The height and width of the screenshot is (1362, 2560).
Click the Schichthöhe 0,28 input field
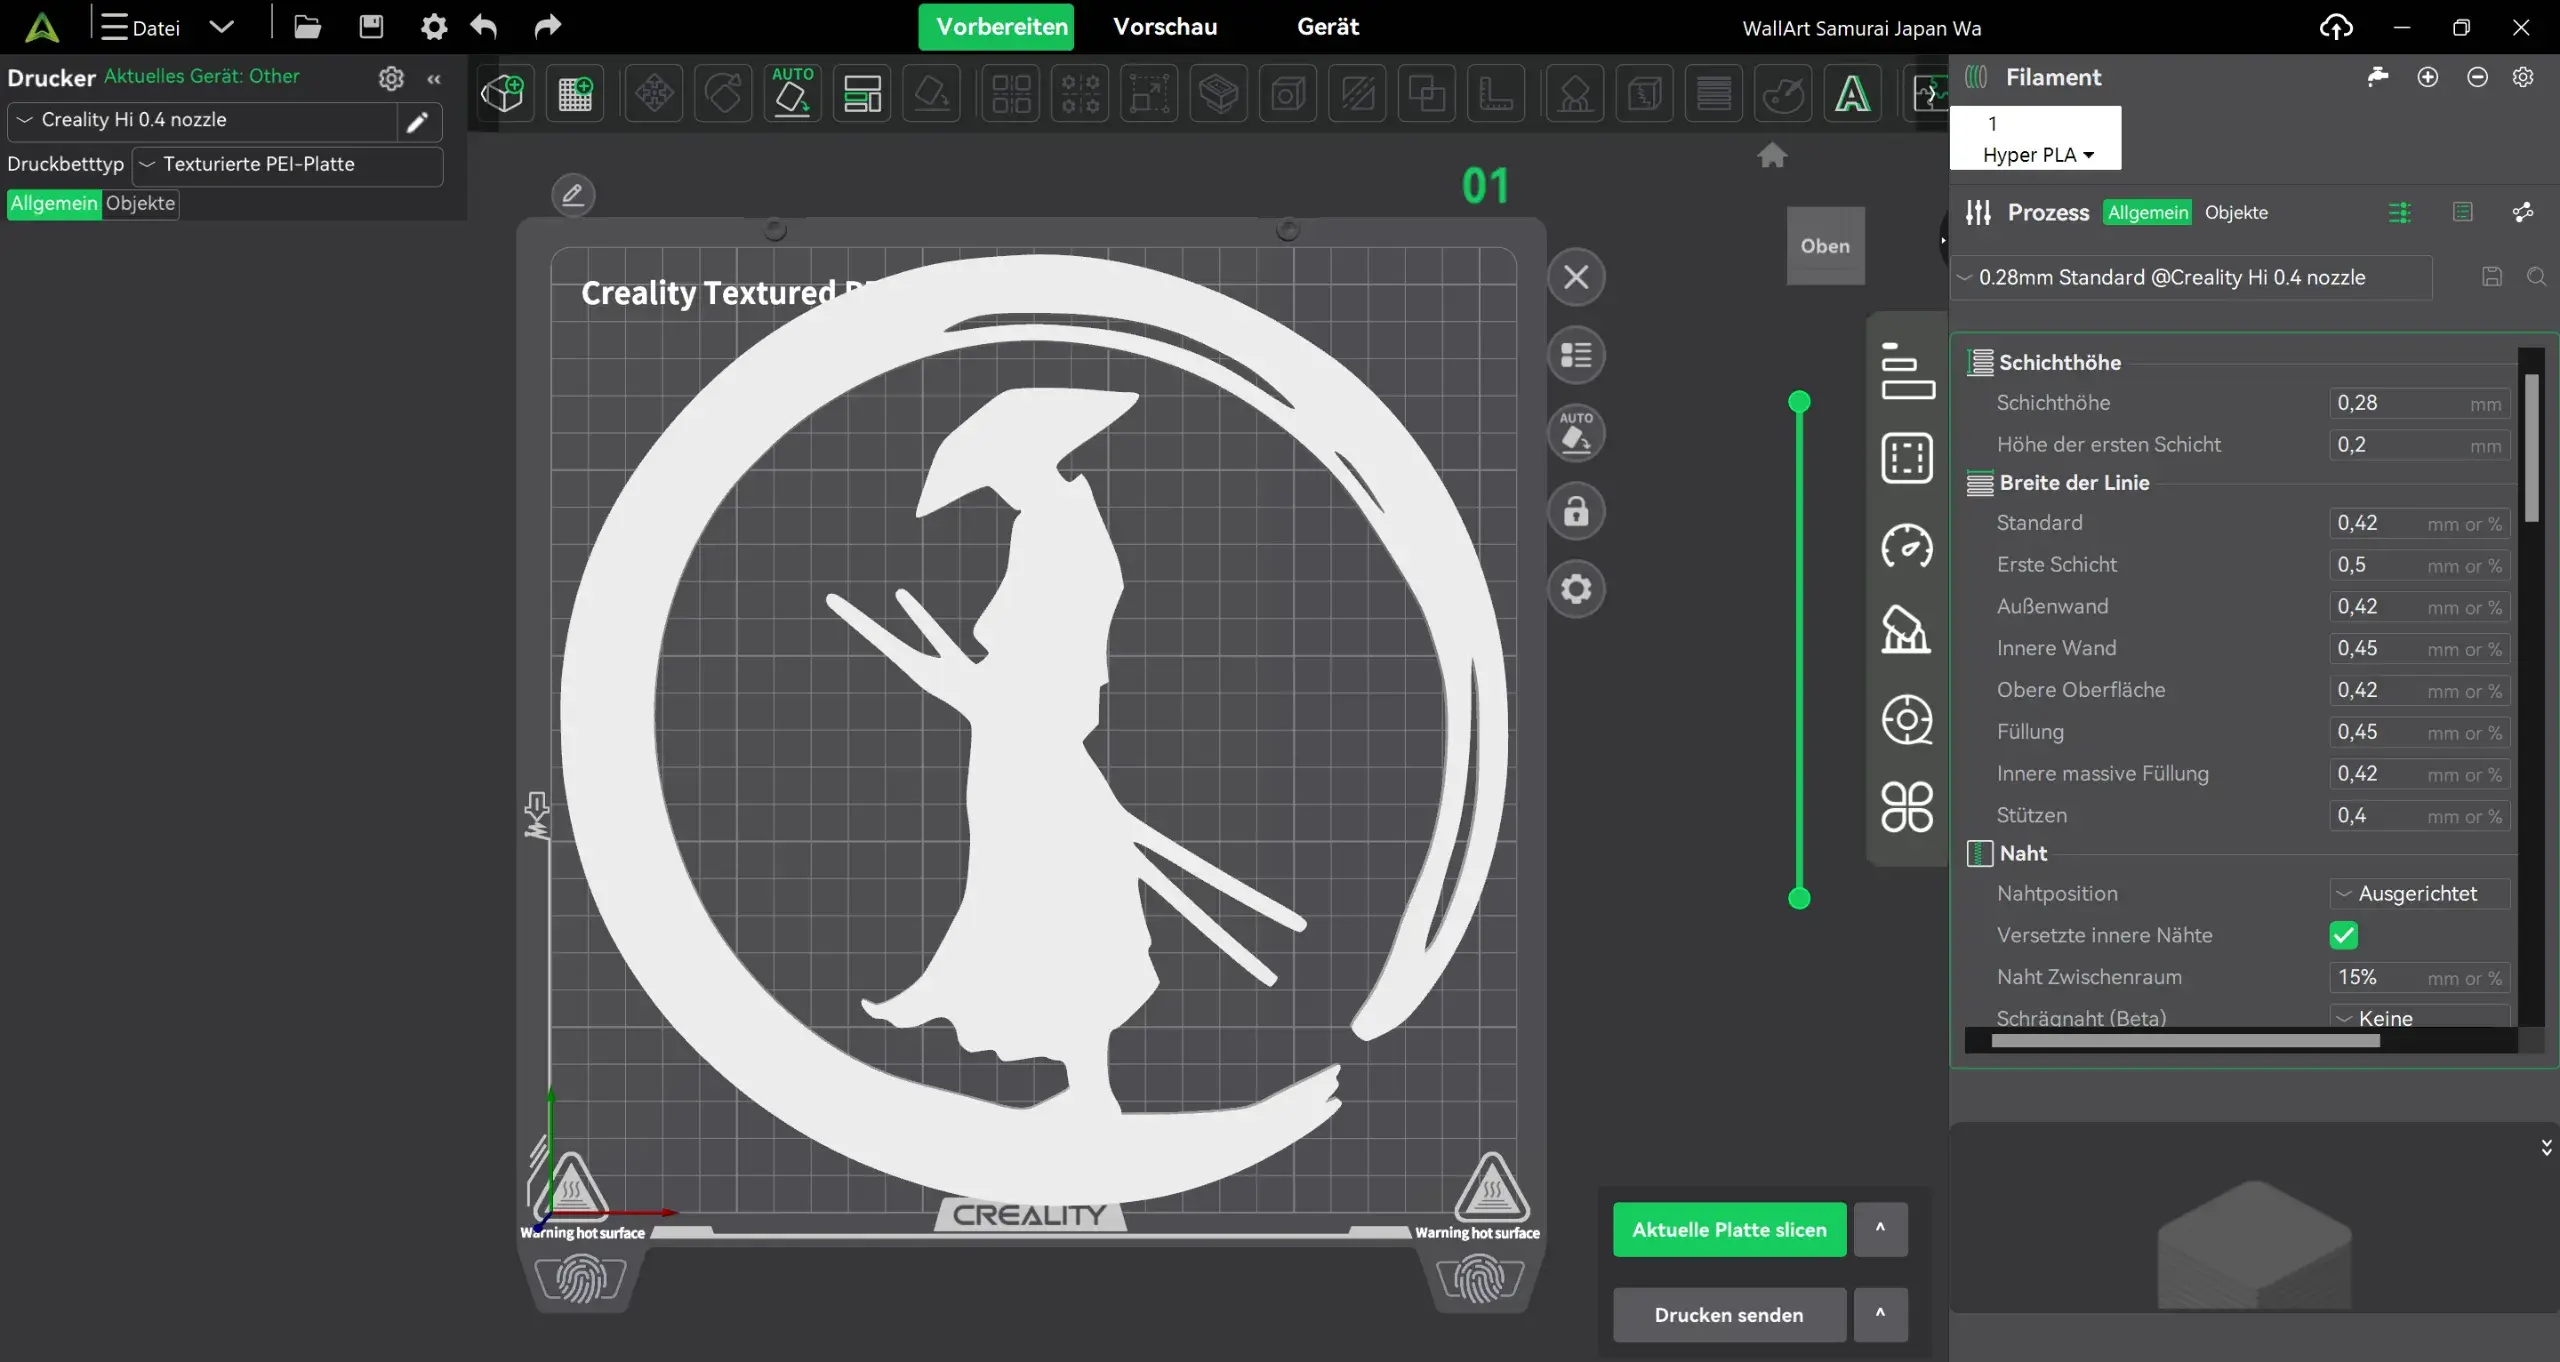(x=2419, y=403)
